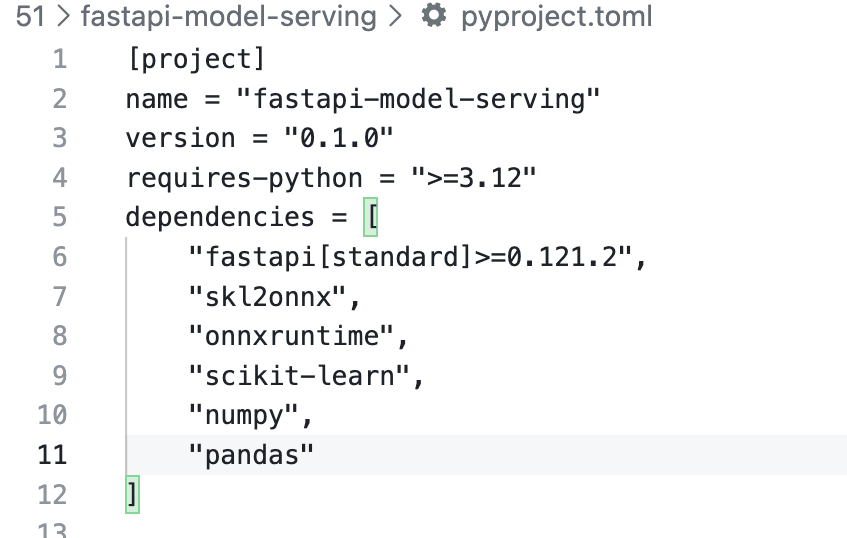The height and width of the screenshot is (538, 847).
Task: Click the "scikit-learn" dependency string
Action: pos(300,376)
